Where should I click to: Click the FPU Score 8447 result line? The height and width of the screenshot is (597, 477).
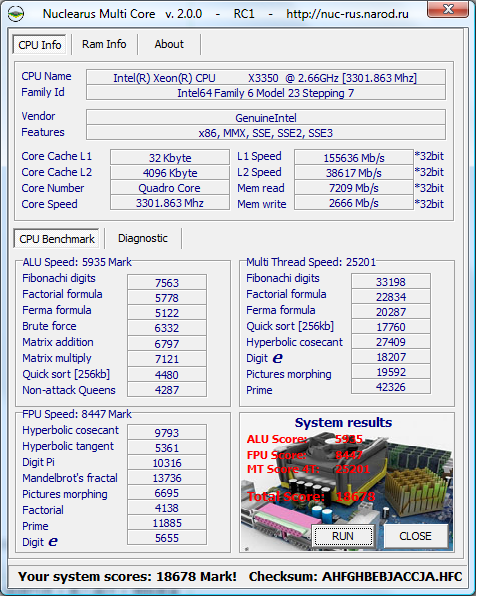[305, 455]
